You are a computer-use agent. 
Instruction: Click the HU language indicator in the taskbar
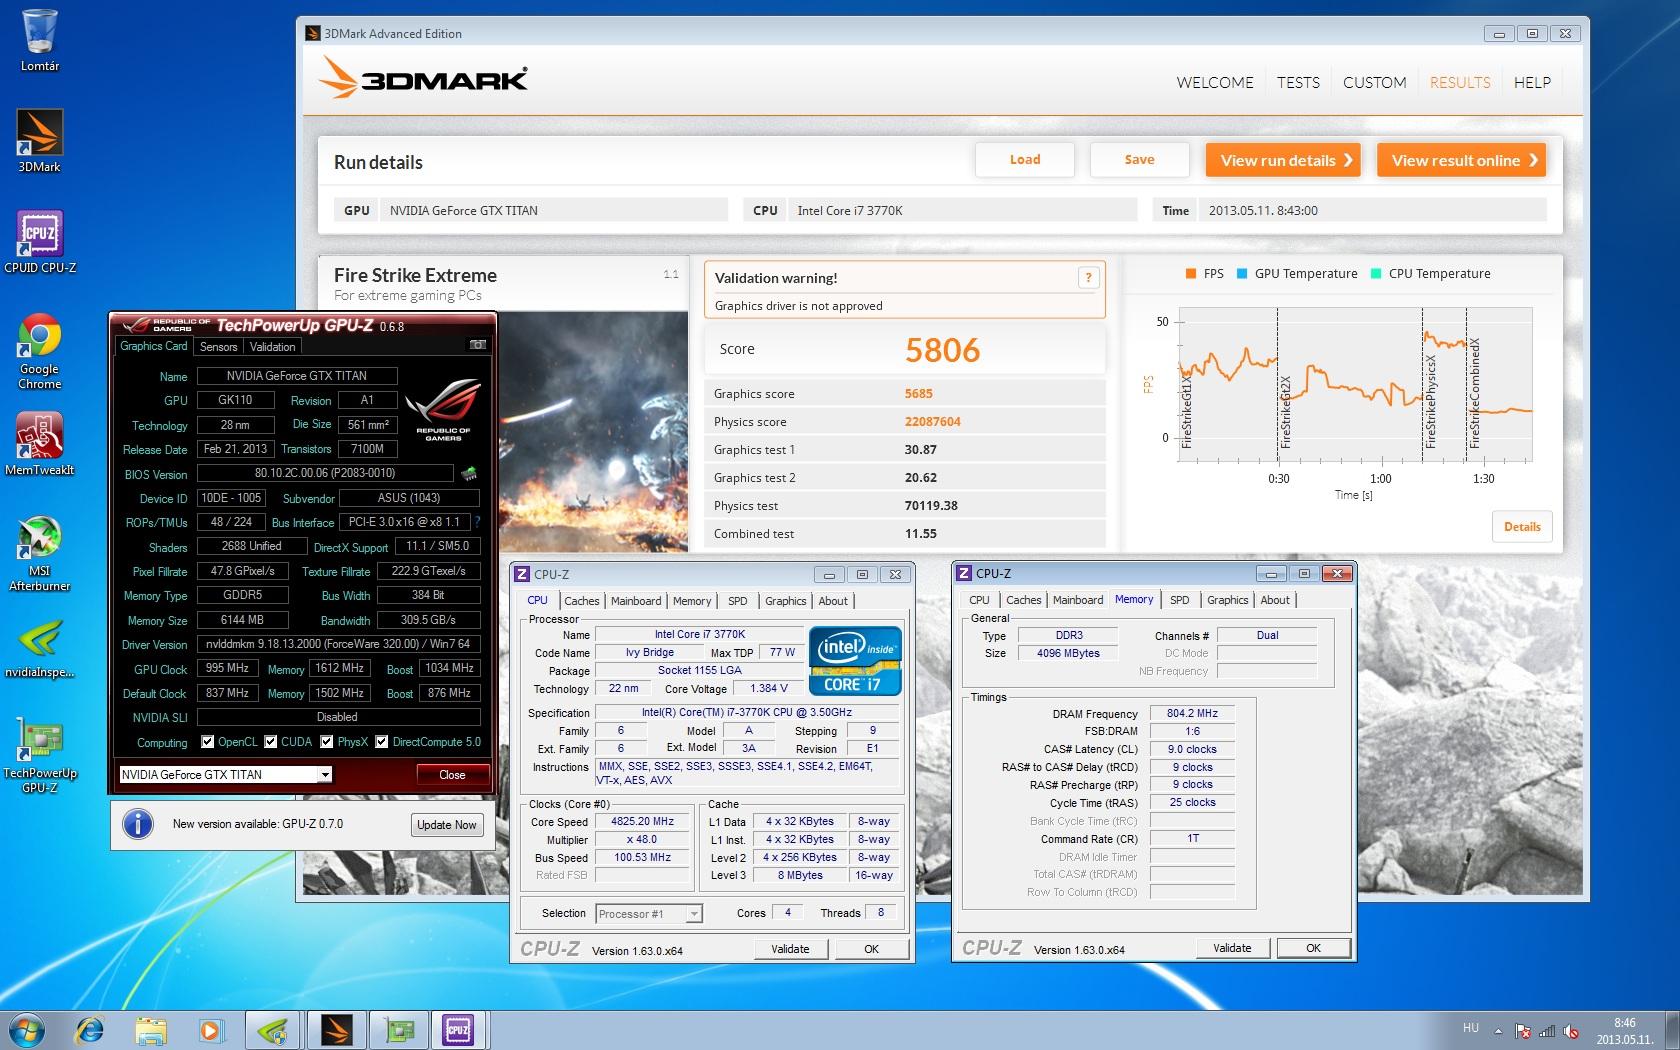(x=1470, y=1028)
